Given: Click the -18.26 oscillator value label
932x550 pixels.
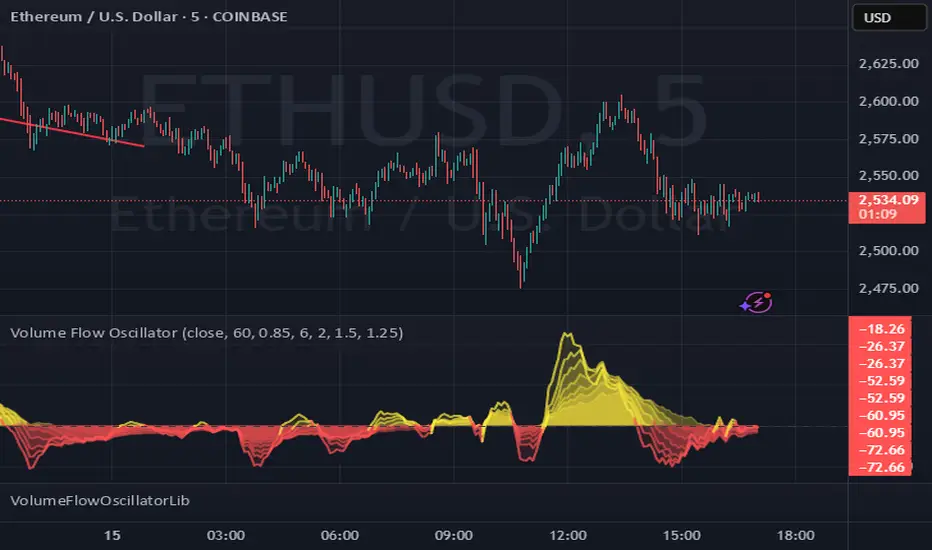Looking at the screenshot, I should click(880, 329).
